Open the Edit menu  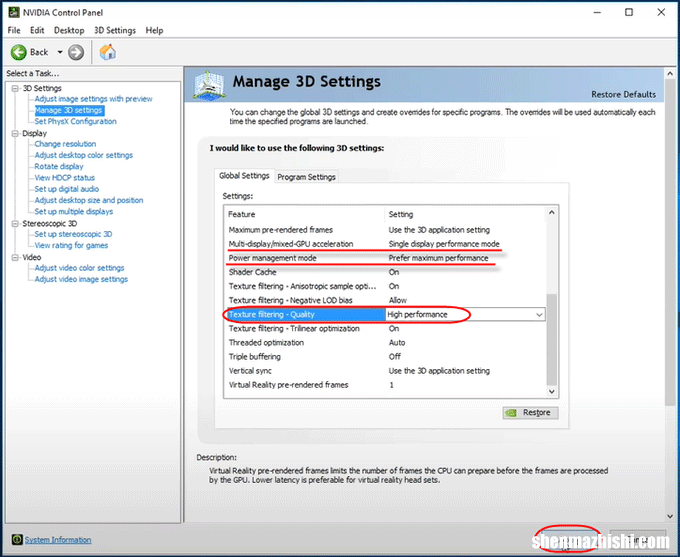(37, 30)
